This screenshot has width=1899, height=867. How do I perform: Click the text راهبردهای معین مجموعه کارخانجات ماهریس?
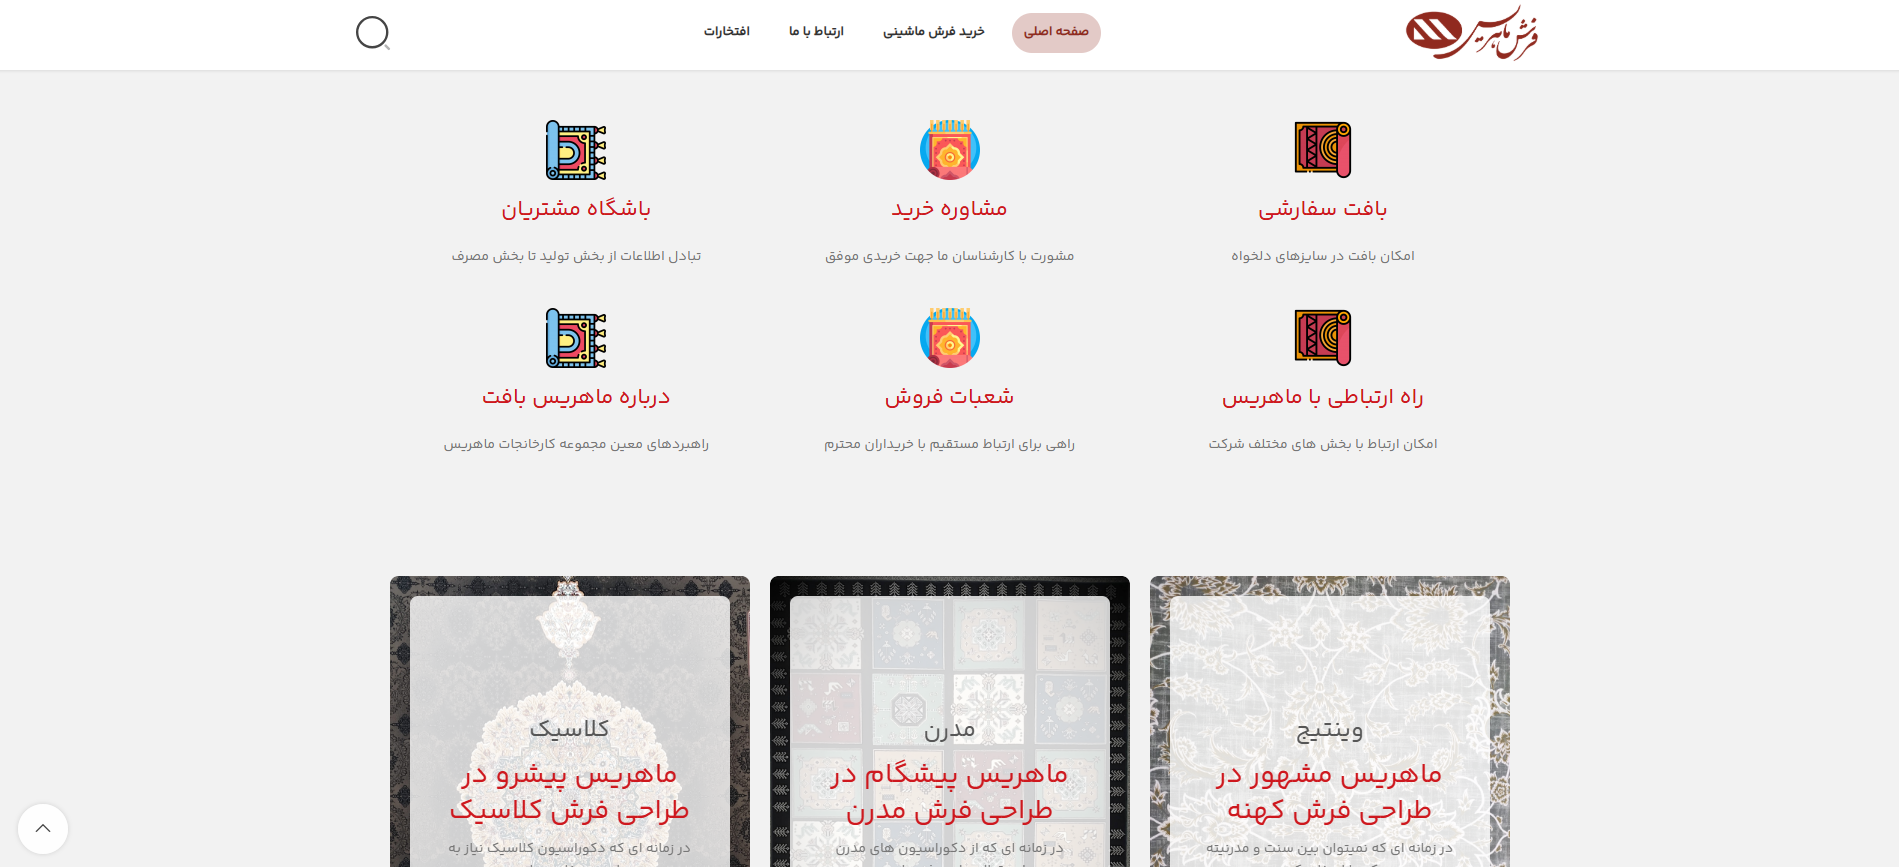[576, 444]
